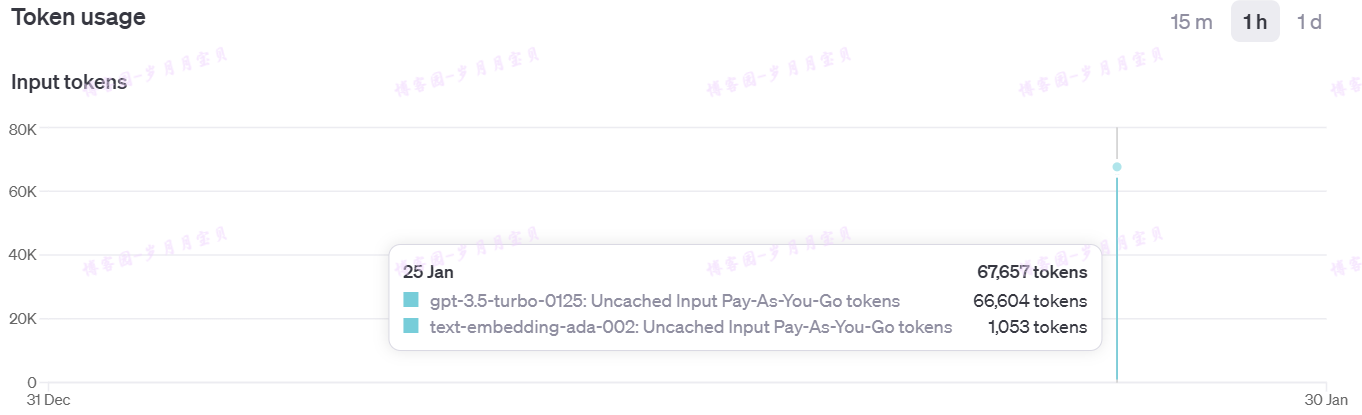Click the 67,657 tokens total value

click(x=1032, y=272)
